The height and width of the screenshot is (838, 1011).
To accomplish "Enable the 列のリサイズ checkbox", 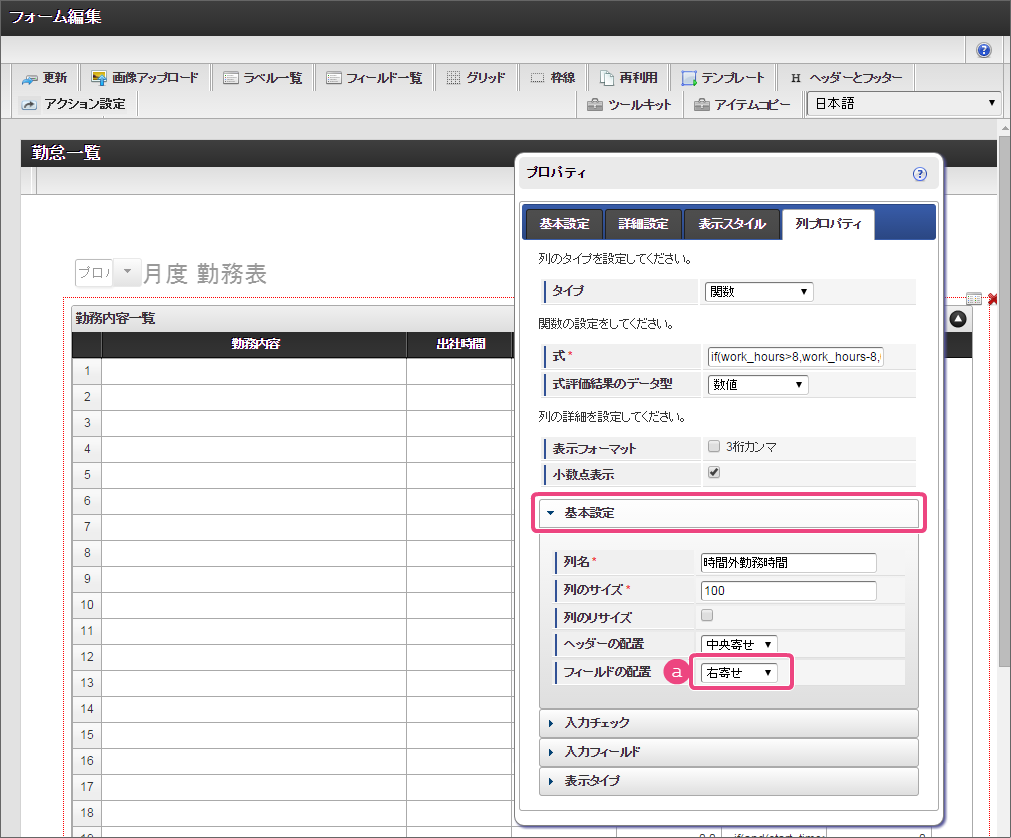I will click(707, 616).
